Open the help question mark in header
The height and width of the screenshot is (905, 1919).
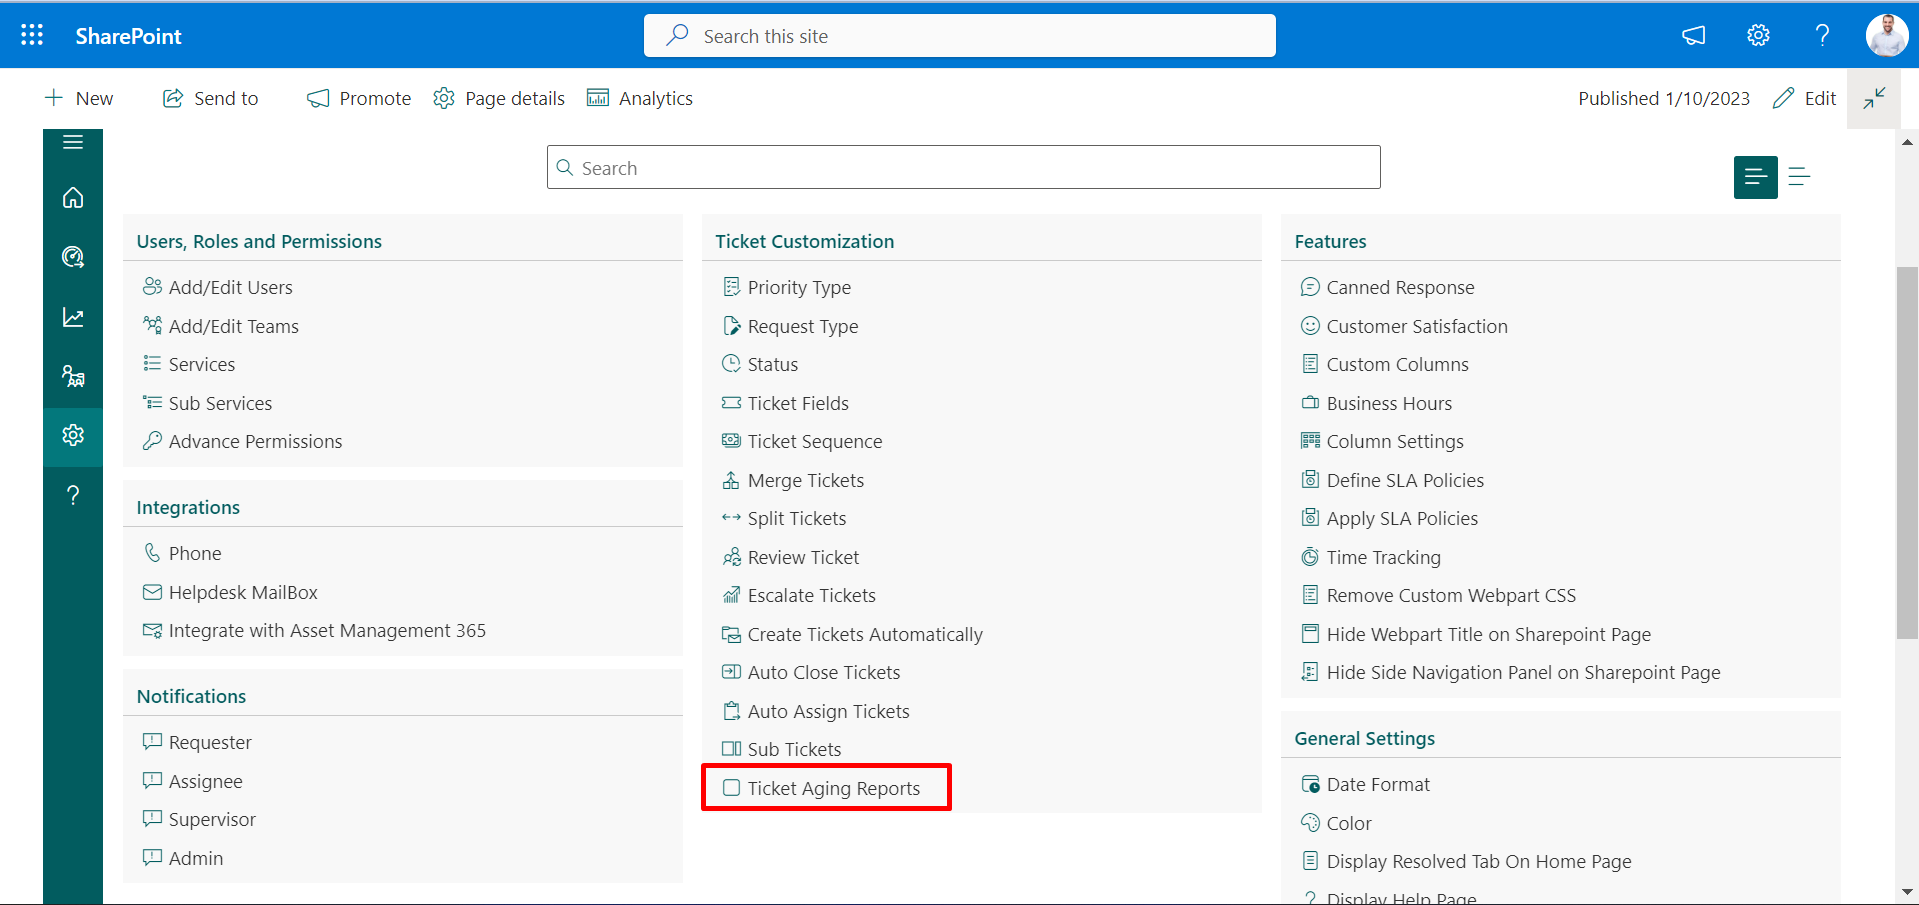click(1822, 36)
